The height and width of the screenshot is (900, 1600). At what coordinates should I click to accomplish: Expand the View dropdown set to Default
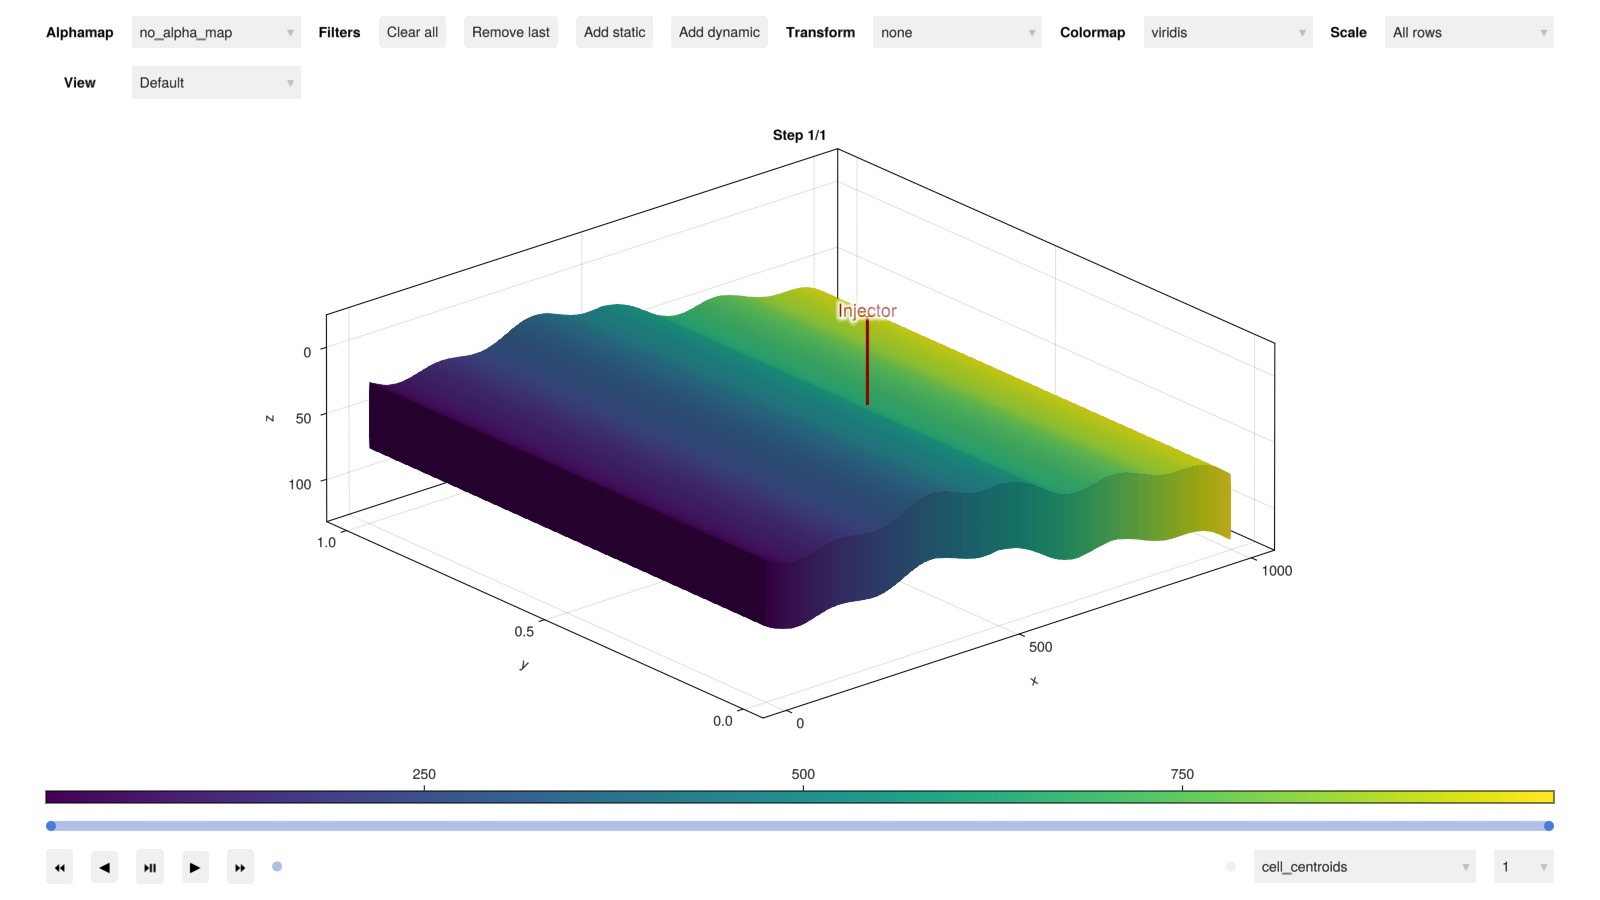pyautogui.click(x=216, y=83)
